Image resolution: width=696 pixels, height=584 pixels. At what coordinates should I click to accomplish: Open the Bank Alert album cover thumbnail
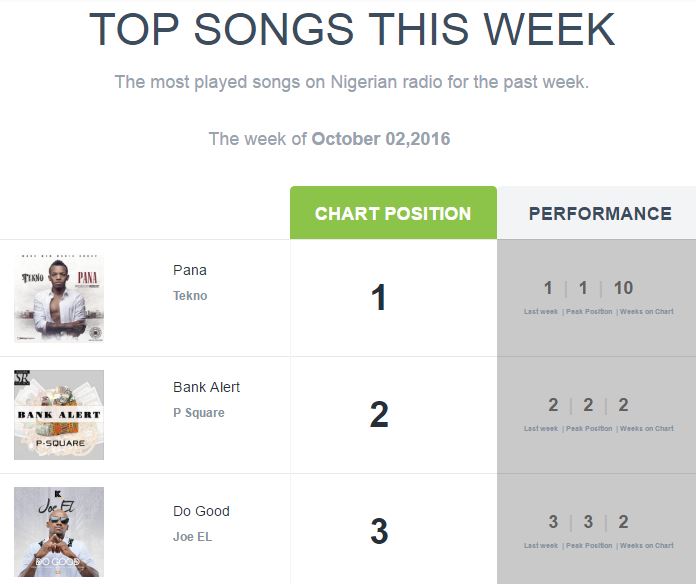(x=59, y=415)
